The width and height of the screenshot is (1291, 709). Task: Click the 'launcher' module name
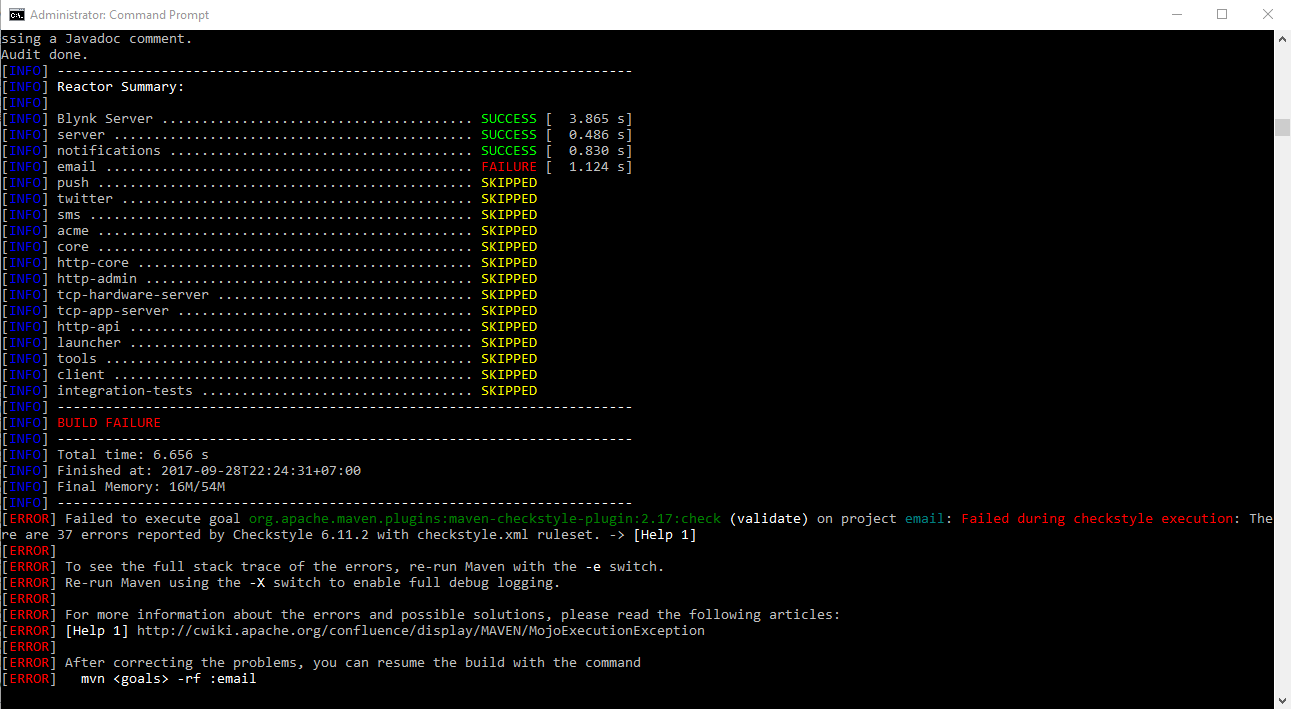point(89,343)
